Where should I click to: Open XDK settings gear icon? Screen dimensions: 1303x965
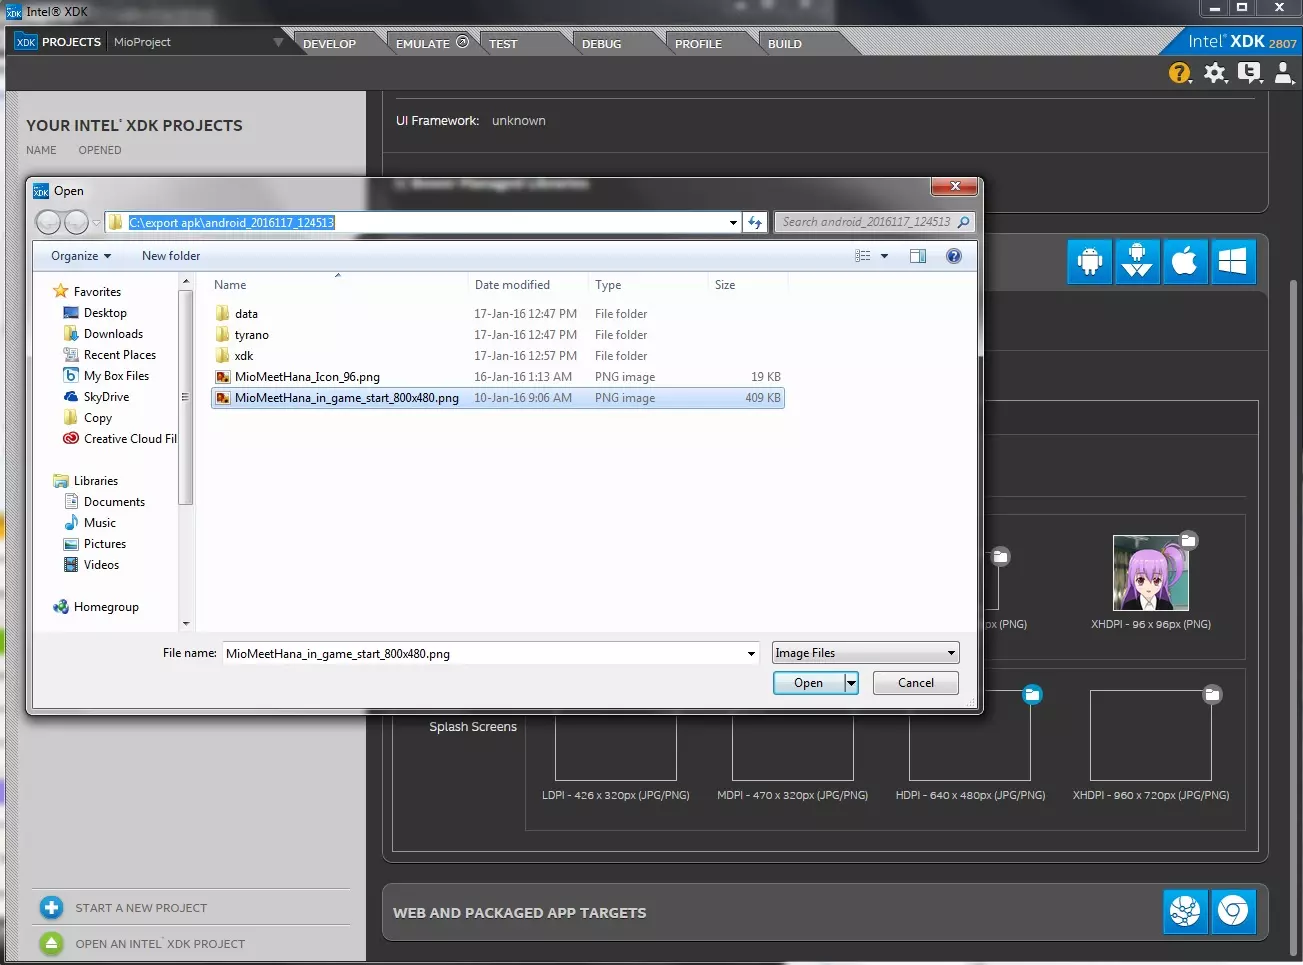pos(1214,73)
